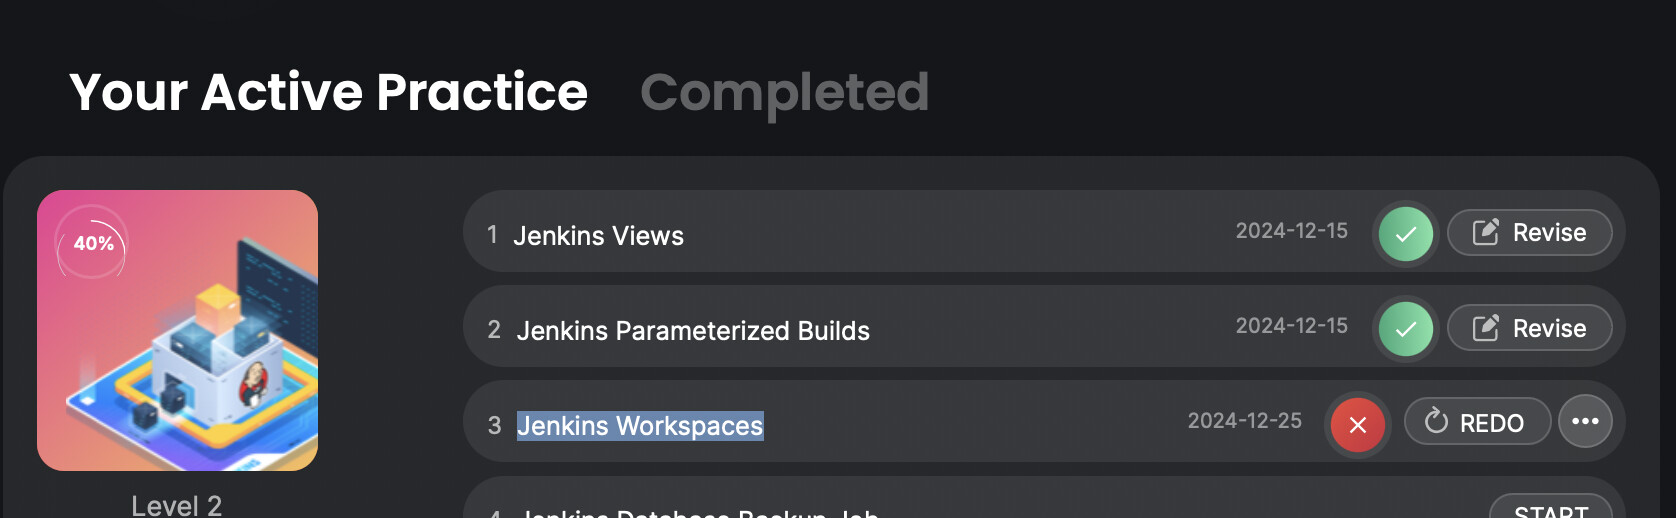Switch to the Completed tab
Screen dimensions: 1676x518
tap(784, 92)
